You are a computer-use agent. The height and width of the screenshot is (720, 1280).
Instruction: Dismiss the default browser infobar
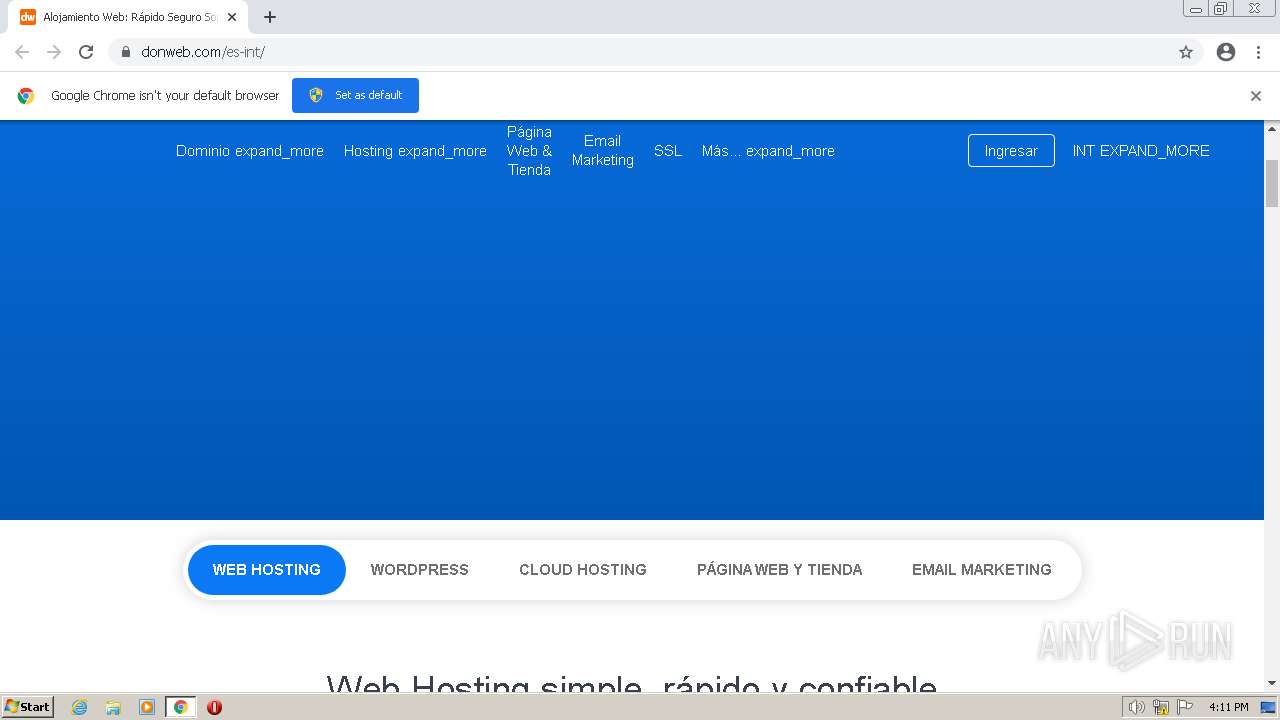coord(1256,96)
